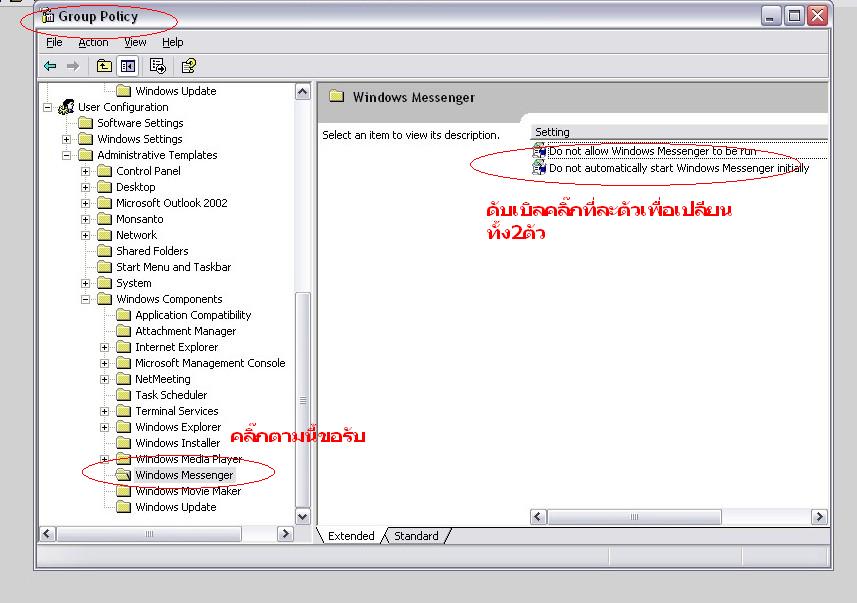Switch to the Extended tab
This screenshot has width=857, height=603.
pos(351,536)
